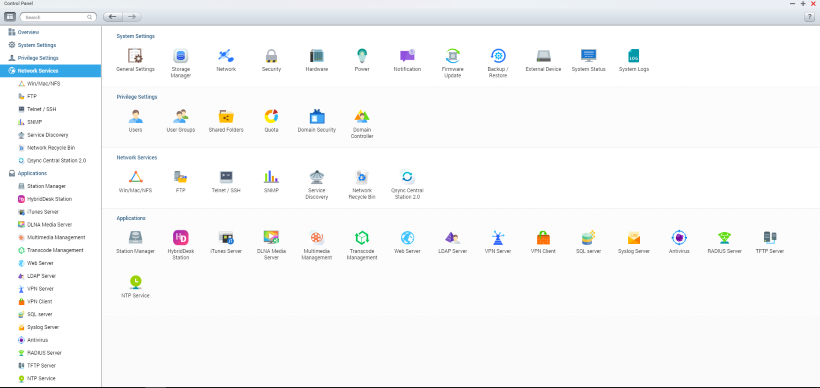Image resolution: width=820 pixels, height=388 pixels.
Task: Open Hardware settings icon
Action: tap(316, 56)
